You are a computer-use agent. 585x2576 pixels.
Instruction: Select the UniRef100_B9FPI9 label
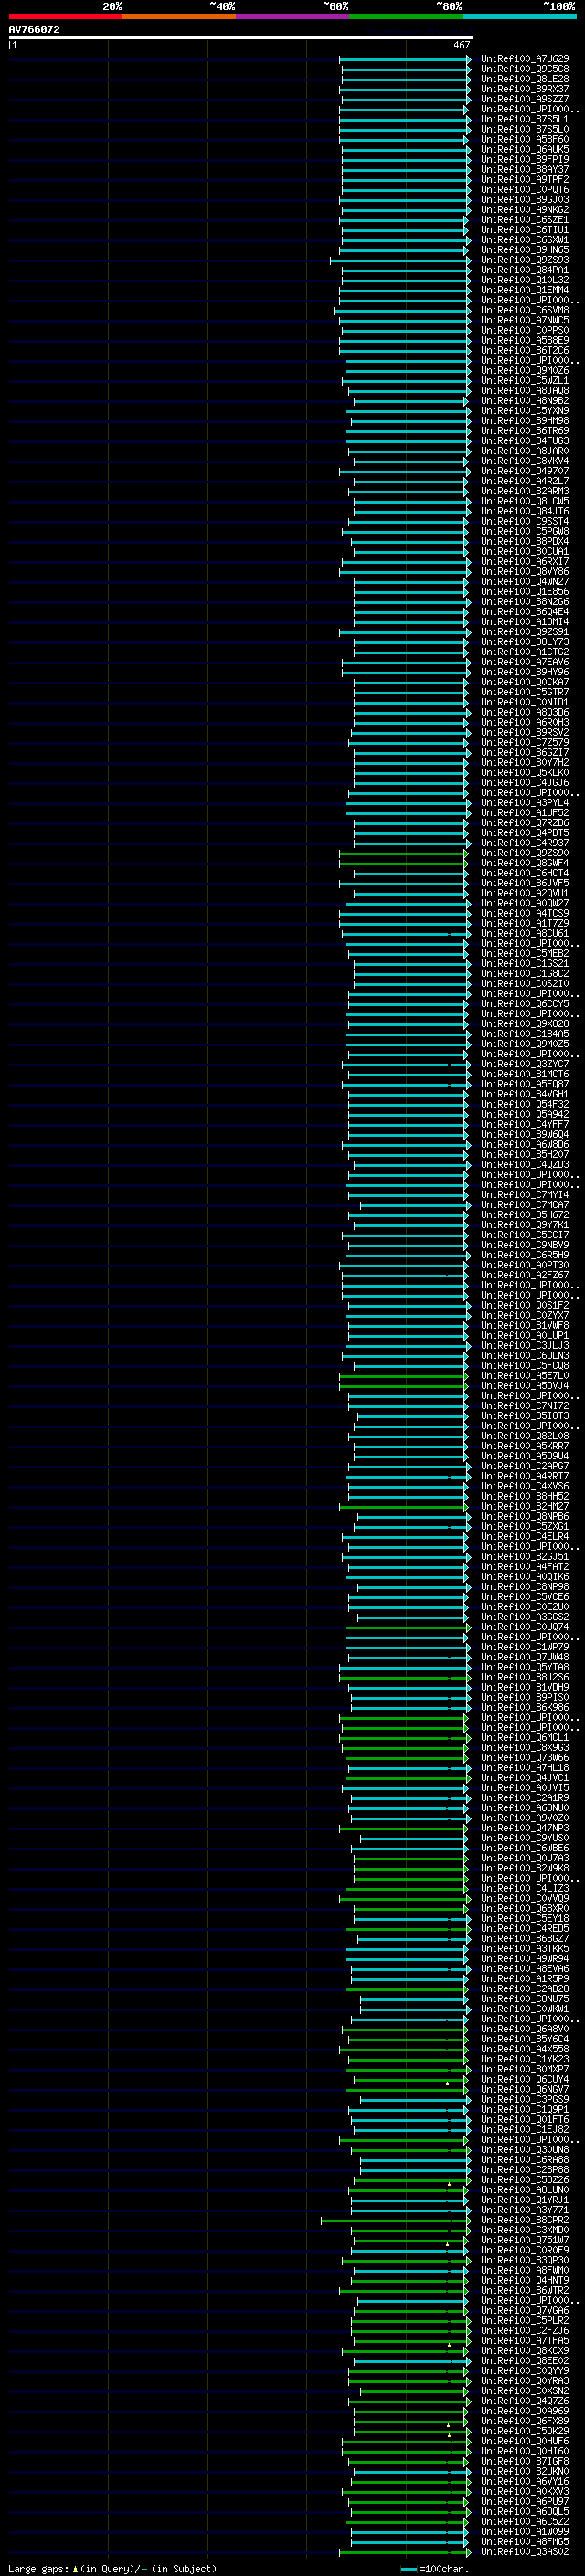525,159
